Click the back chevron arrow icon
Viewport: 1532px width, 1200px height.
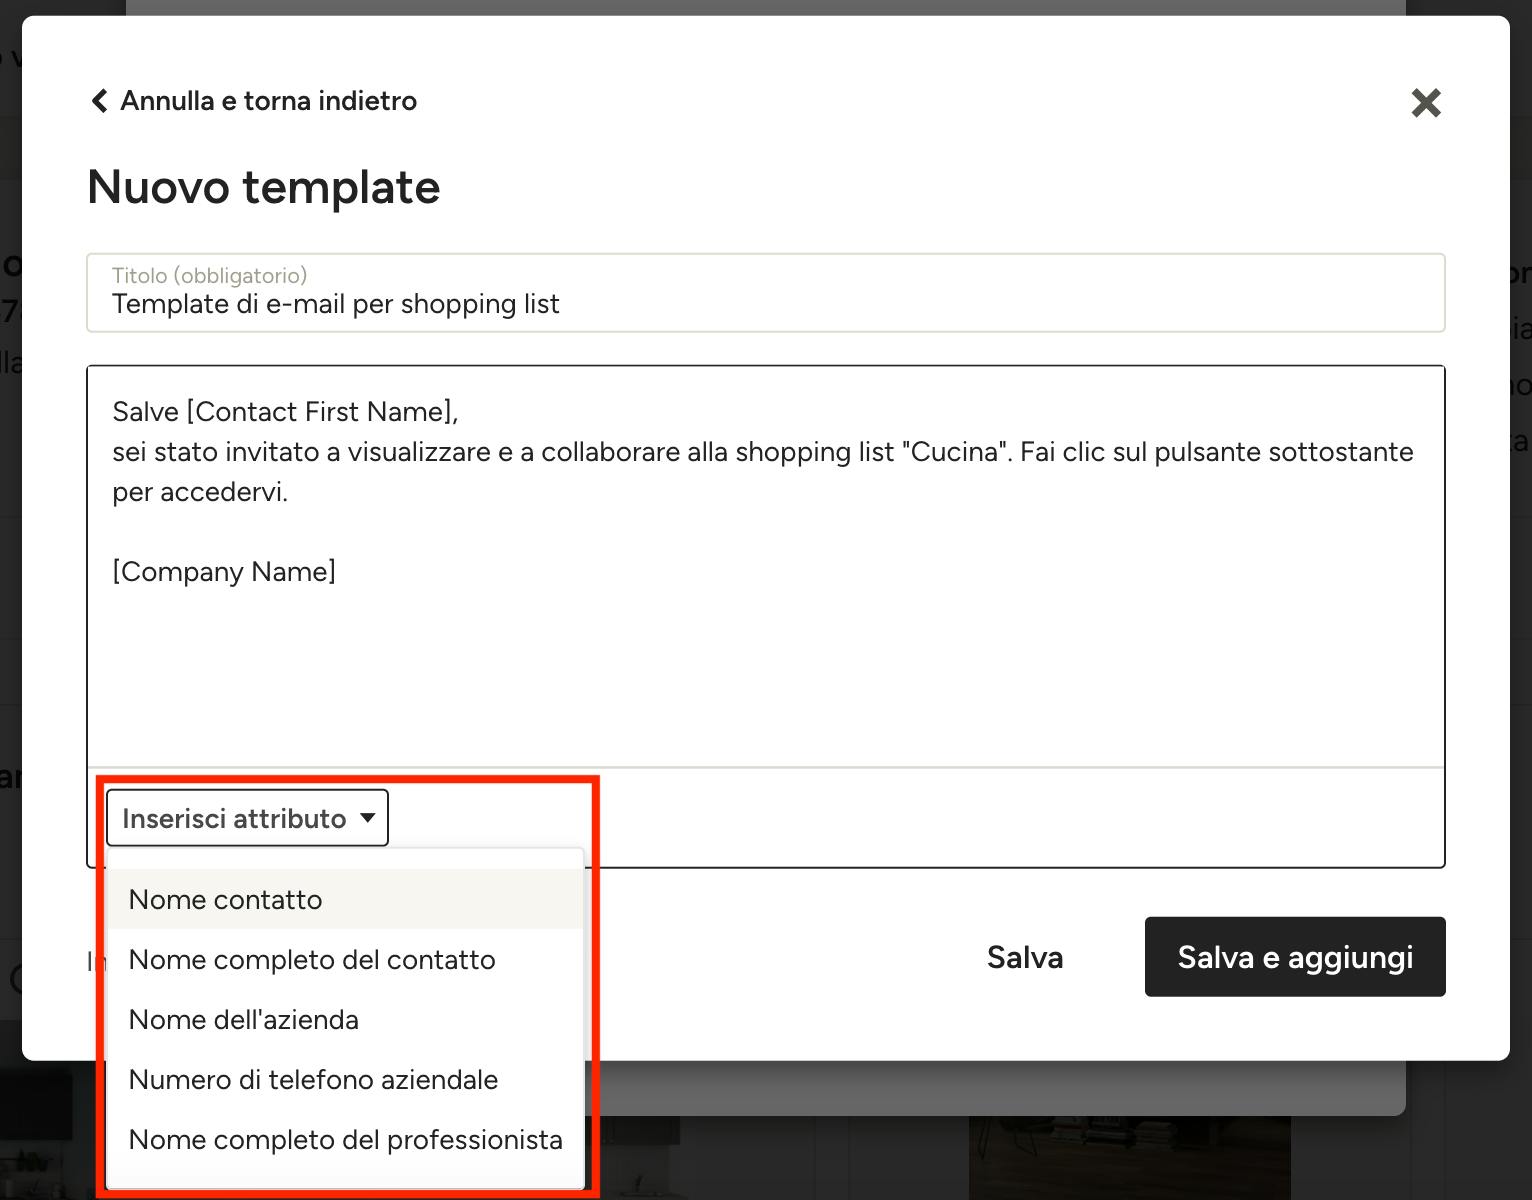[x=99, y=101]
